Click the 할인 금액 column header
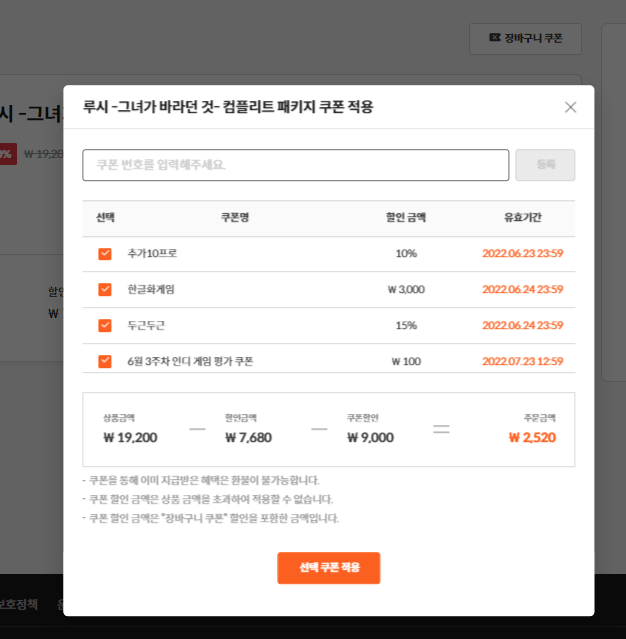The width and height of the screenshot is (626, 639). pyautogui.click(x=406, y=218)
